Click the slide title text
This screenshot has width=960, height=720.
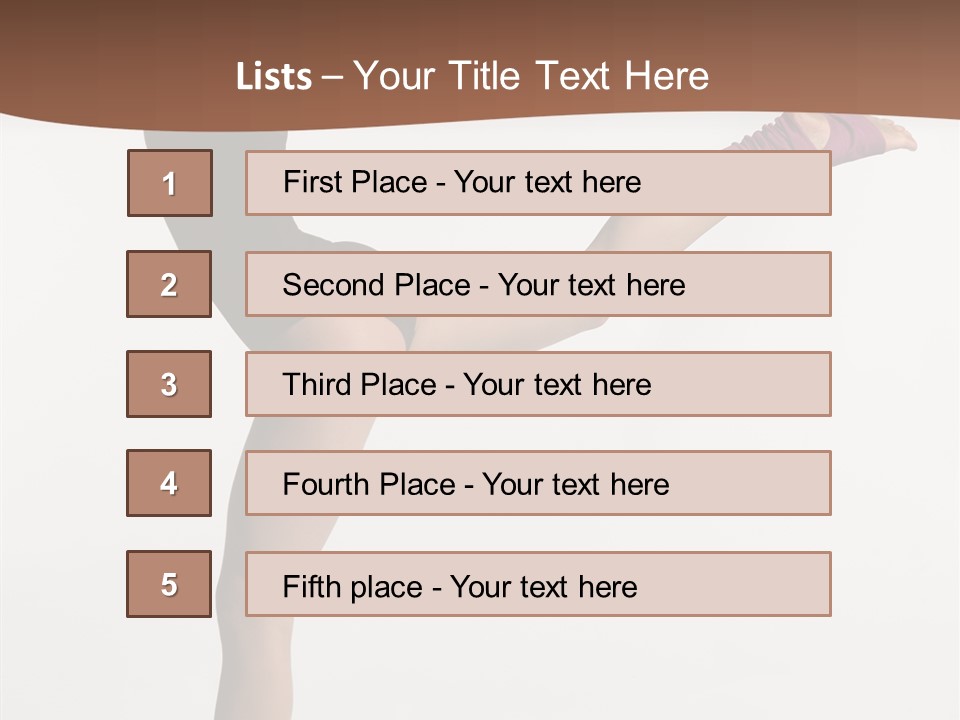(x=472, y=76)
